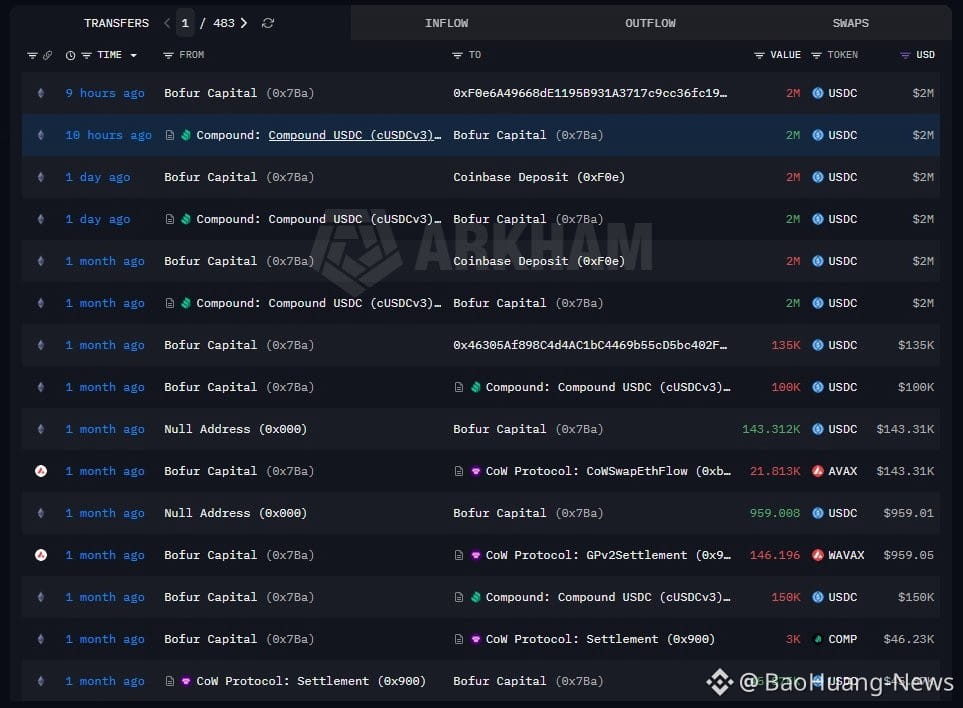This screenshot has width=963, height=708.
Task: Click '$46.23K' USD amount
Action: click(x=908, y=639)
